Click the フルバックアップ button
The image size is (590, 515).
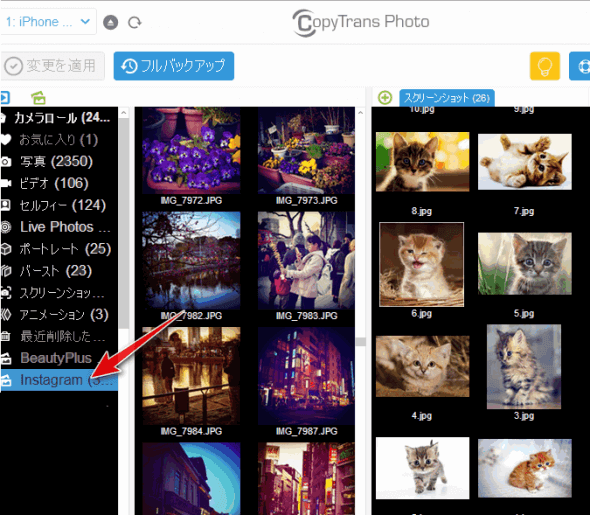pyautogui.click(x=174, y=66)
